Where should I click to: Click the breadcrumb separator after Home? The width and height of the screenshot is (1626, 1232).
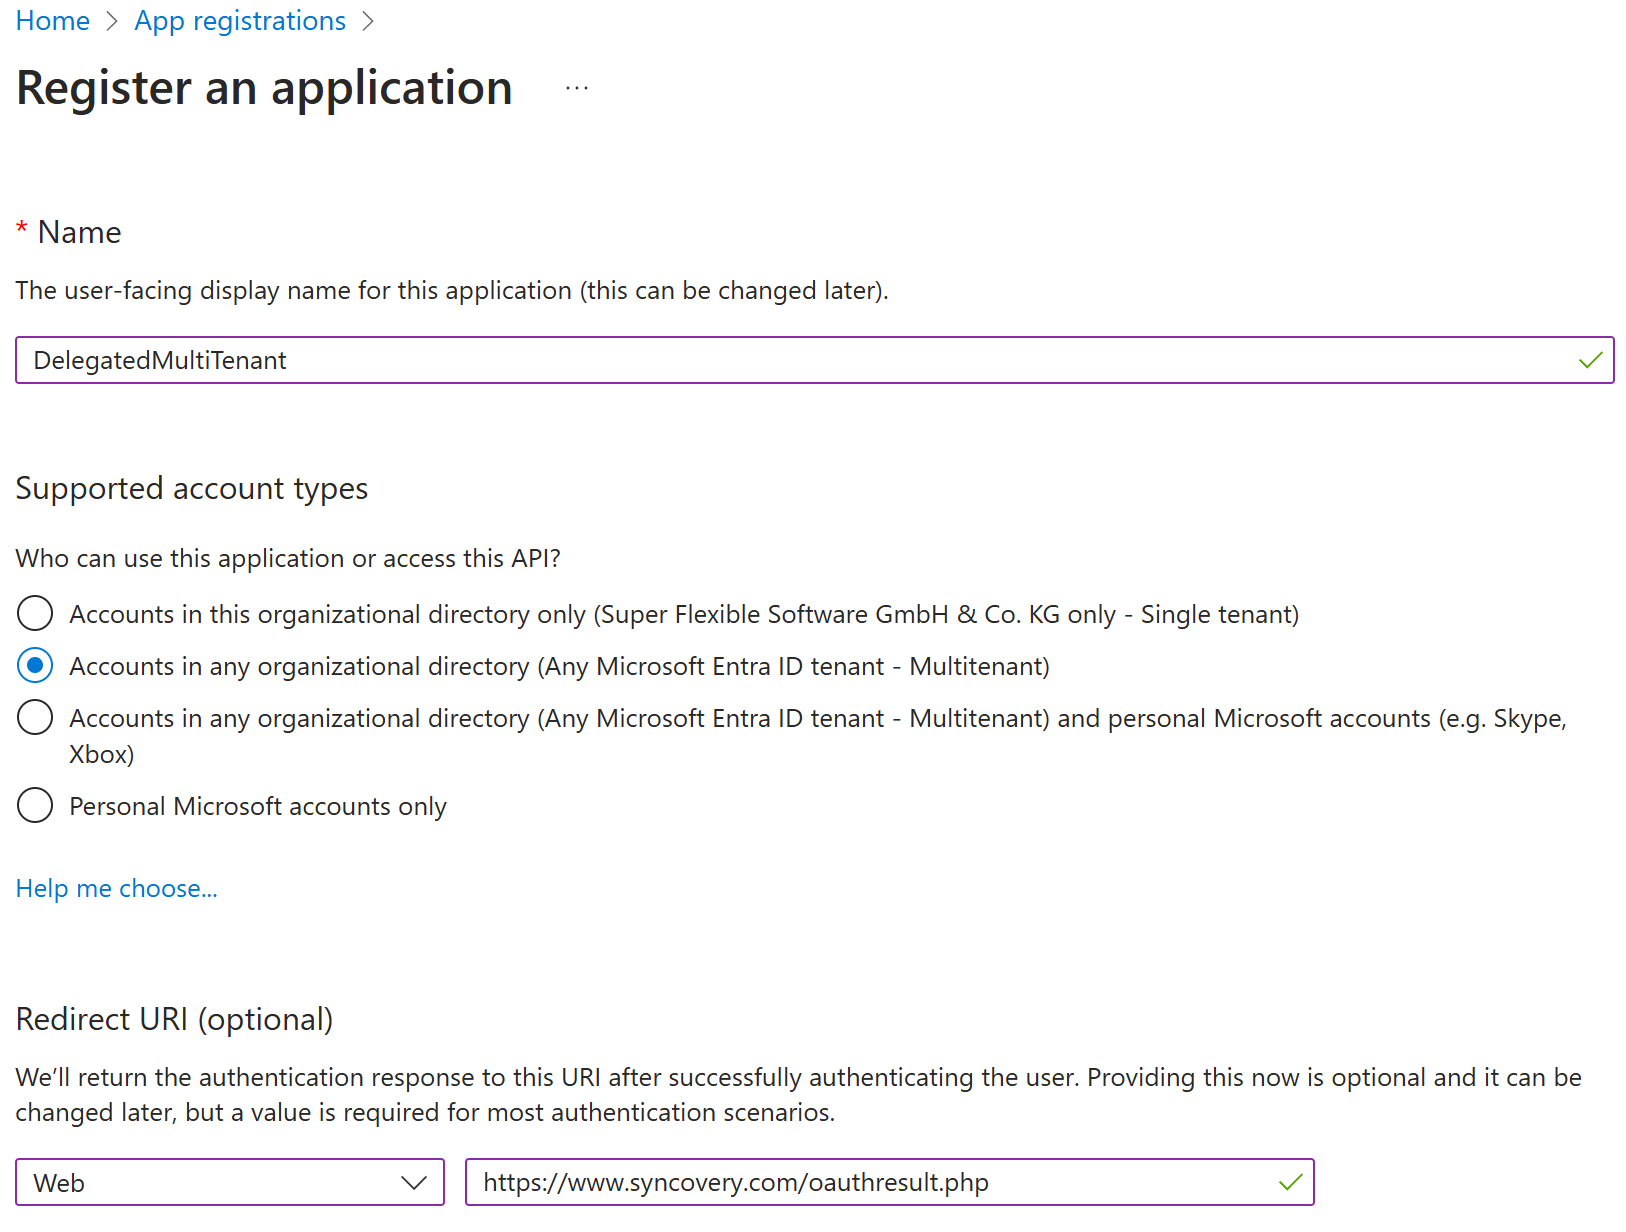coord(110,20)
